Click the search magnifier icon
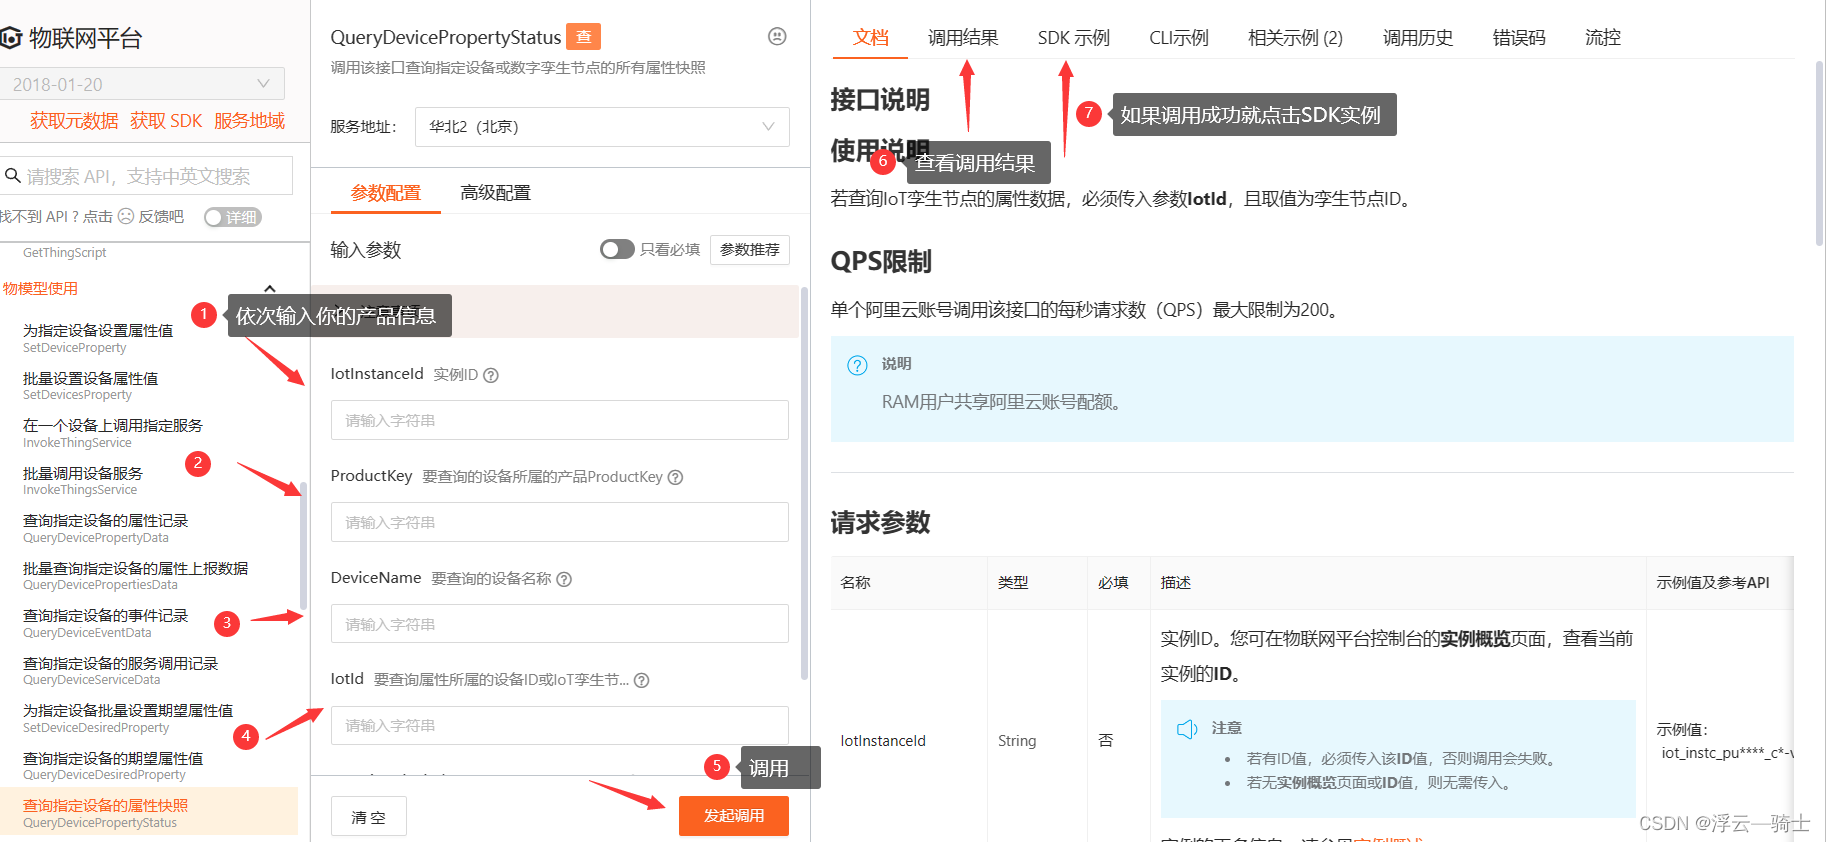1826x842 pixels. pos(13,176)
